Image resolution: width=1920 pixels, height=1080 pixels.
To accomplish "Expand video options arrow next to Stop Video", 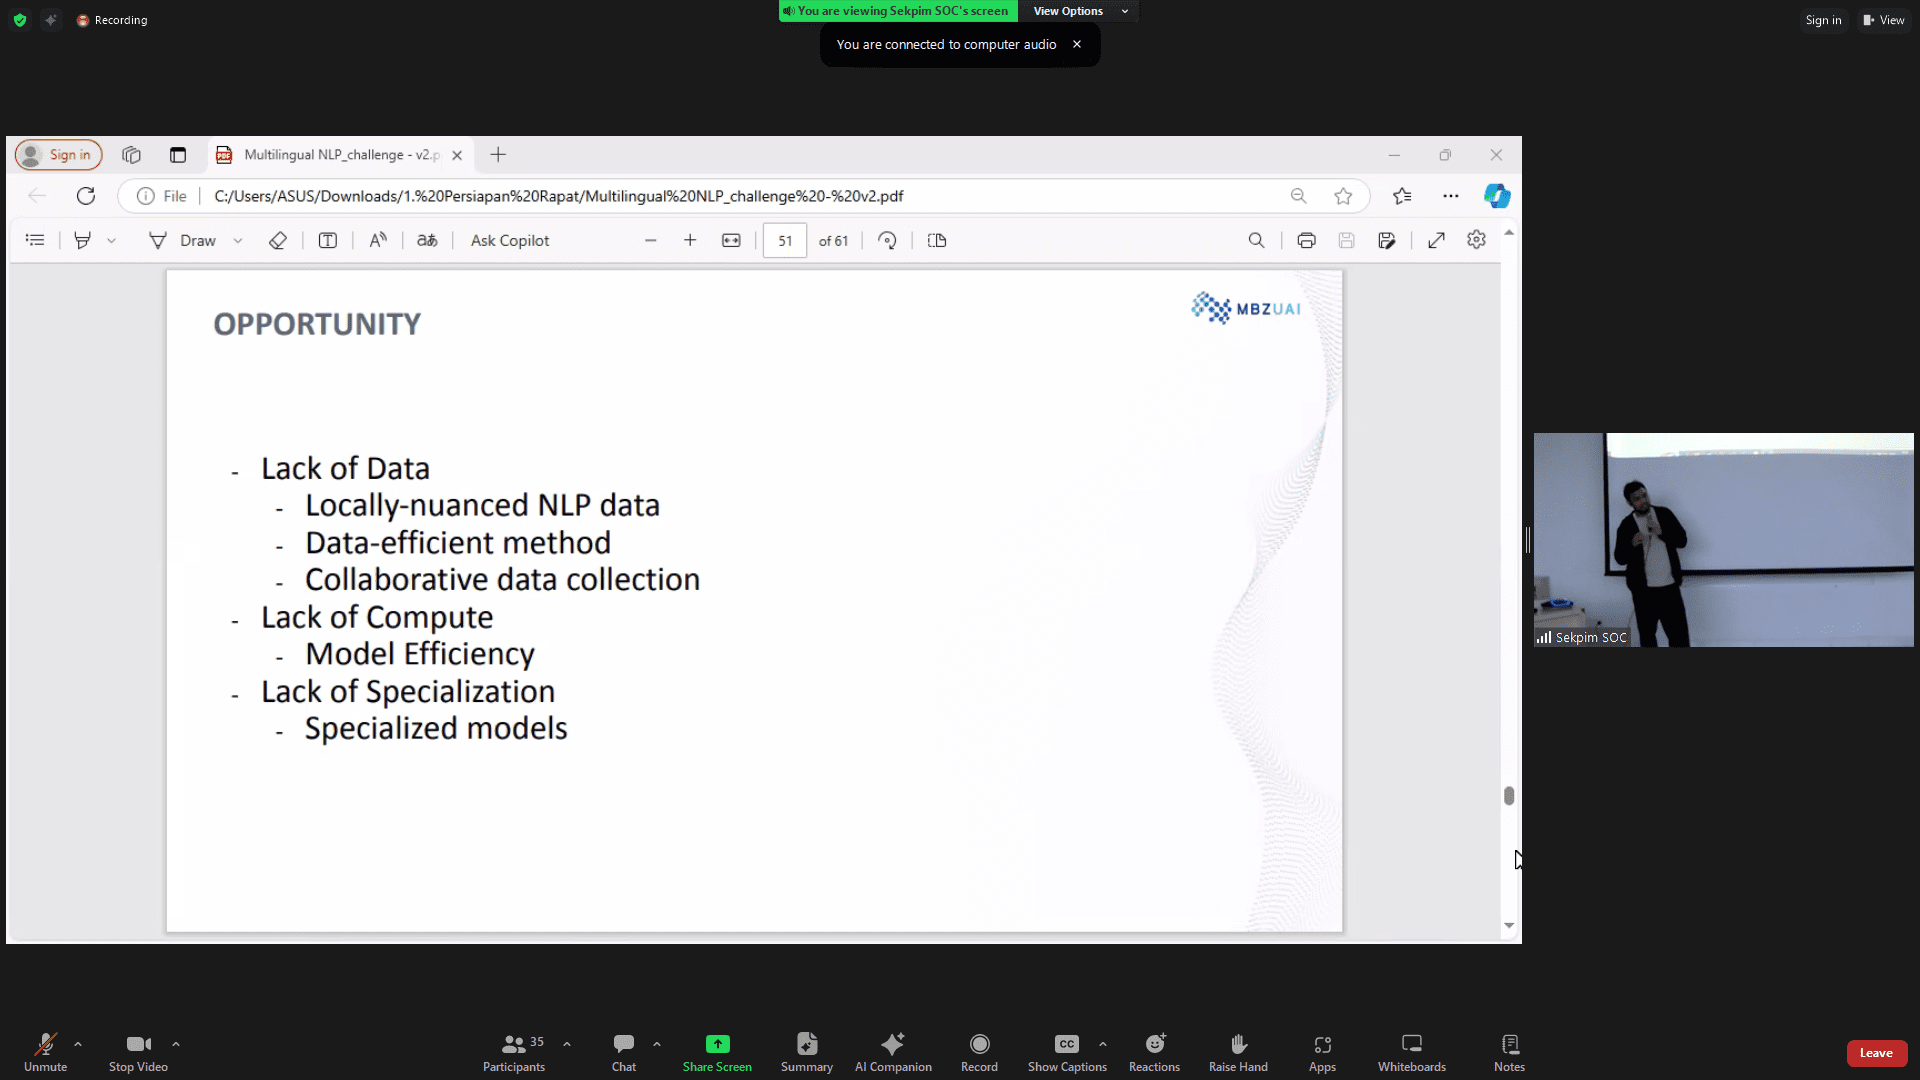I will point(176,1044).
